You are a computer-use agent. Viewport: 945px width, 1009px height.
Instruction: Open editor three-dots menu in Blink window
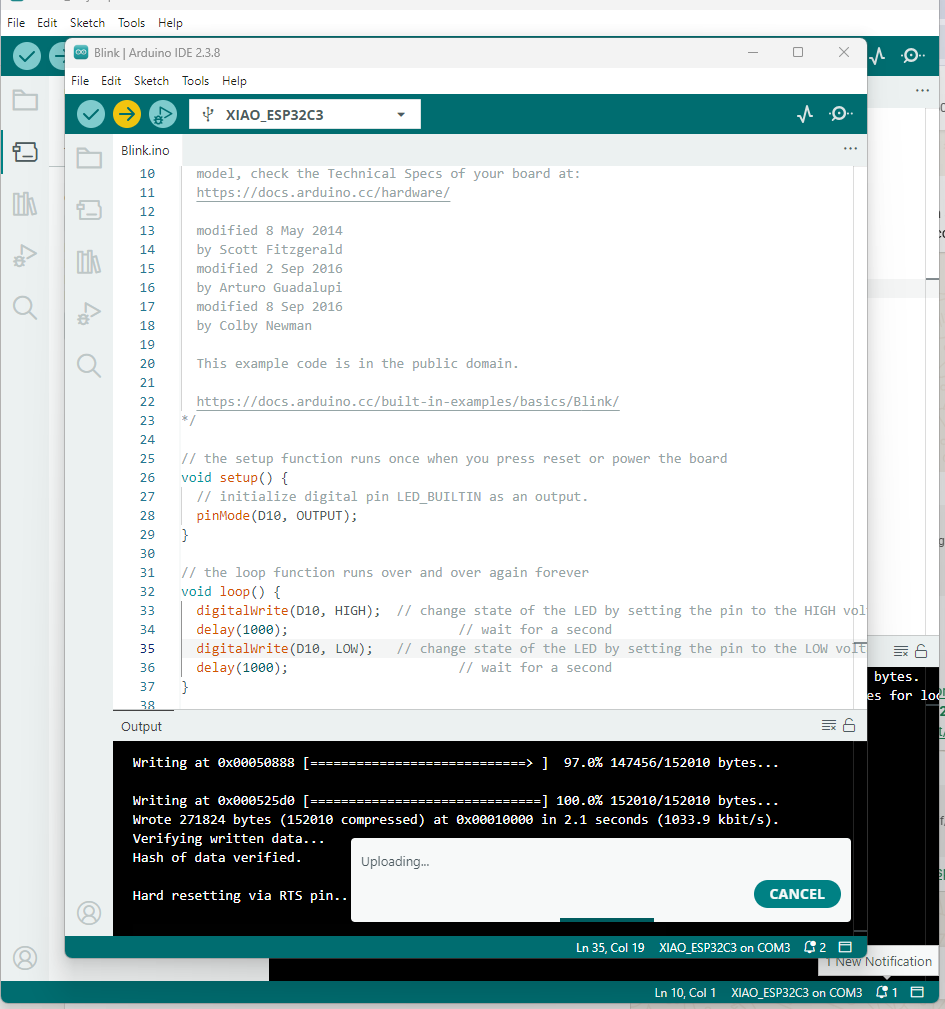[x=850, y=149]
